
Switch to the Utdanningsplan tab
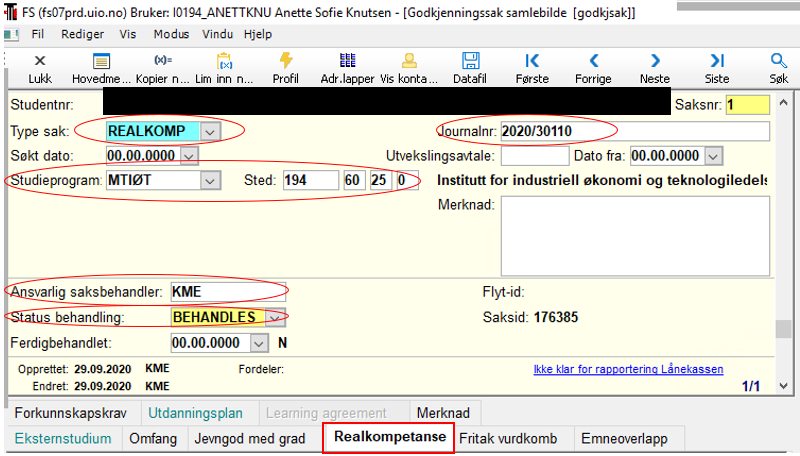click(195, 413)
